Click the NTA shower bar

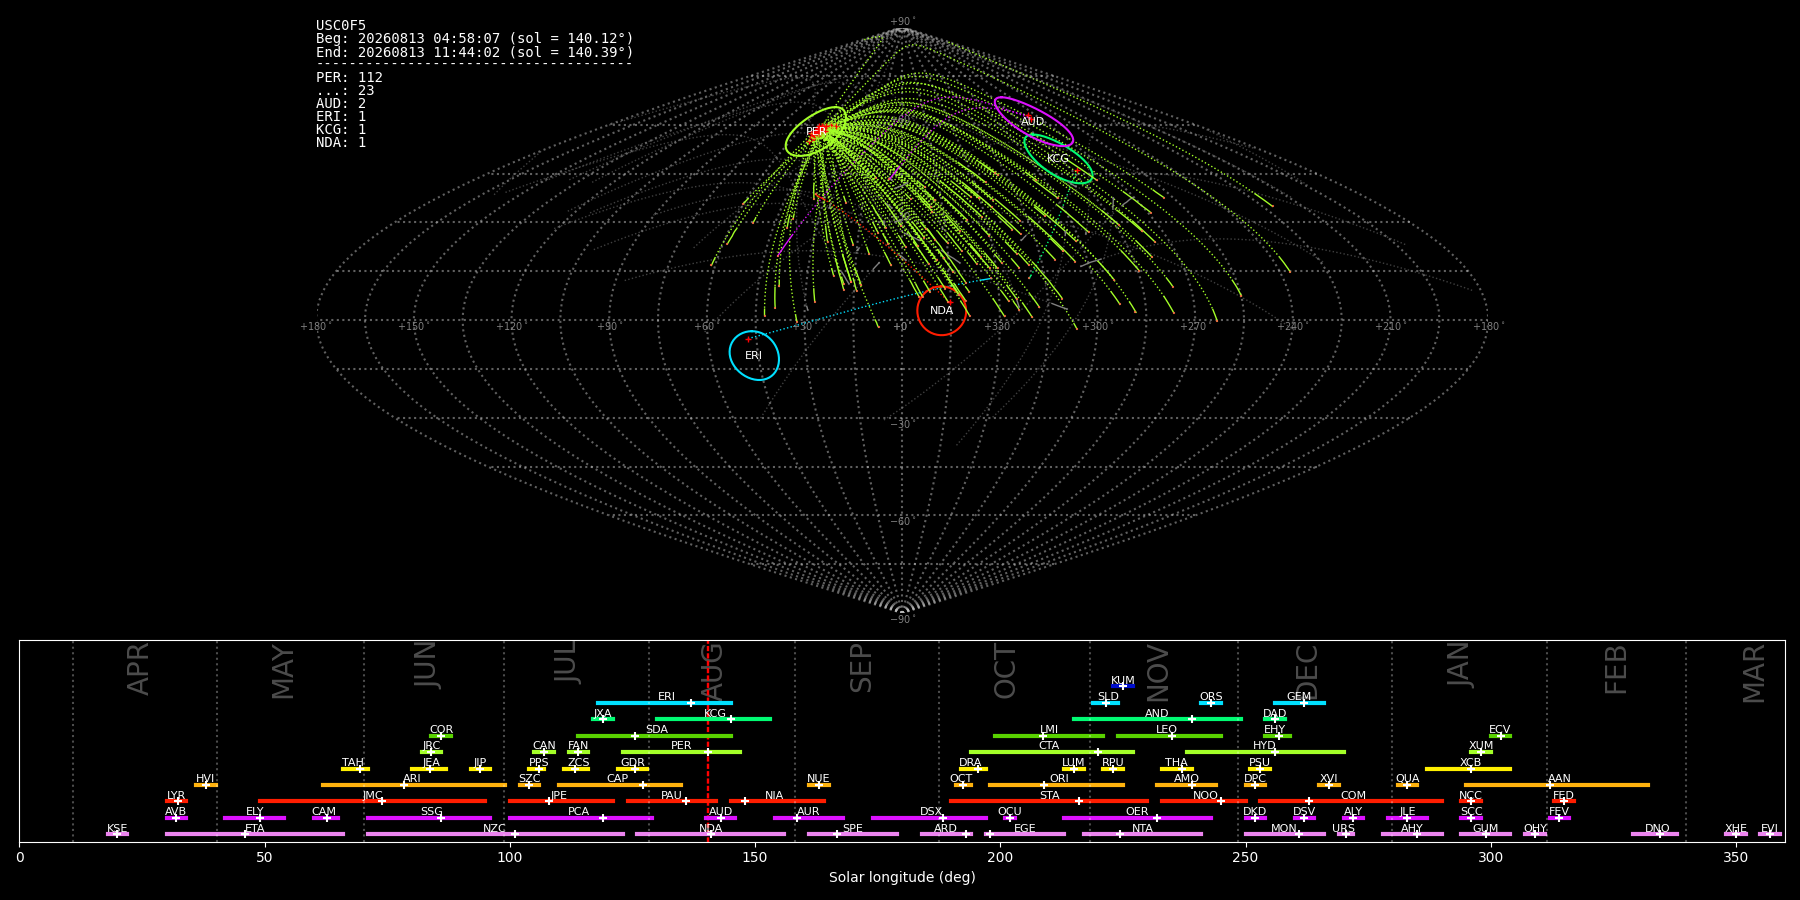click(1142, 834)
